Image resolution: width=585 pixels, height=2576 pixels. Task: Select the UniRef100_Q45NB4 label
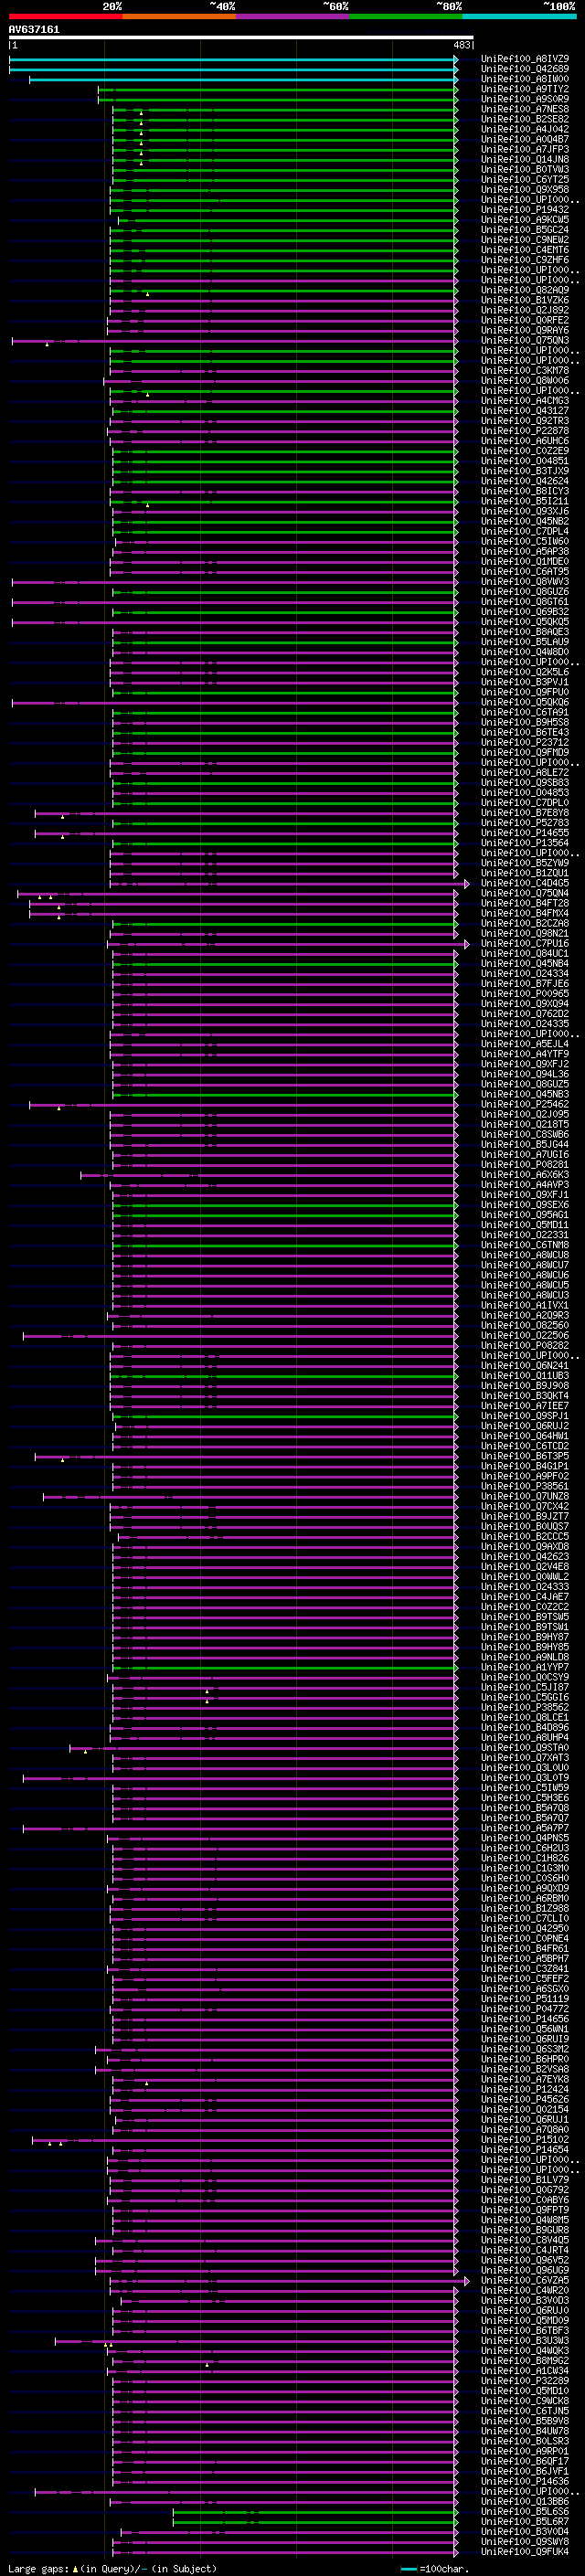pyautogui.click(x=525, y=963)
